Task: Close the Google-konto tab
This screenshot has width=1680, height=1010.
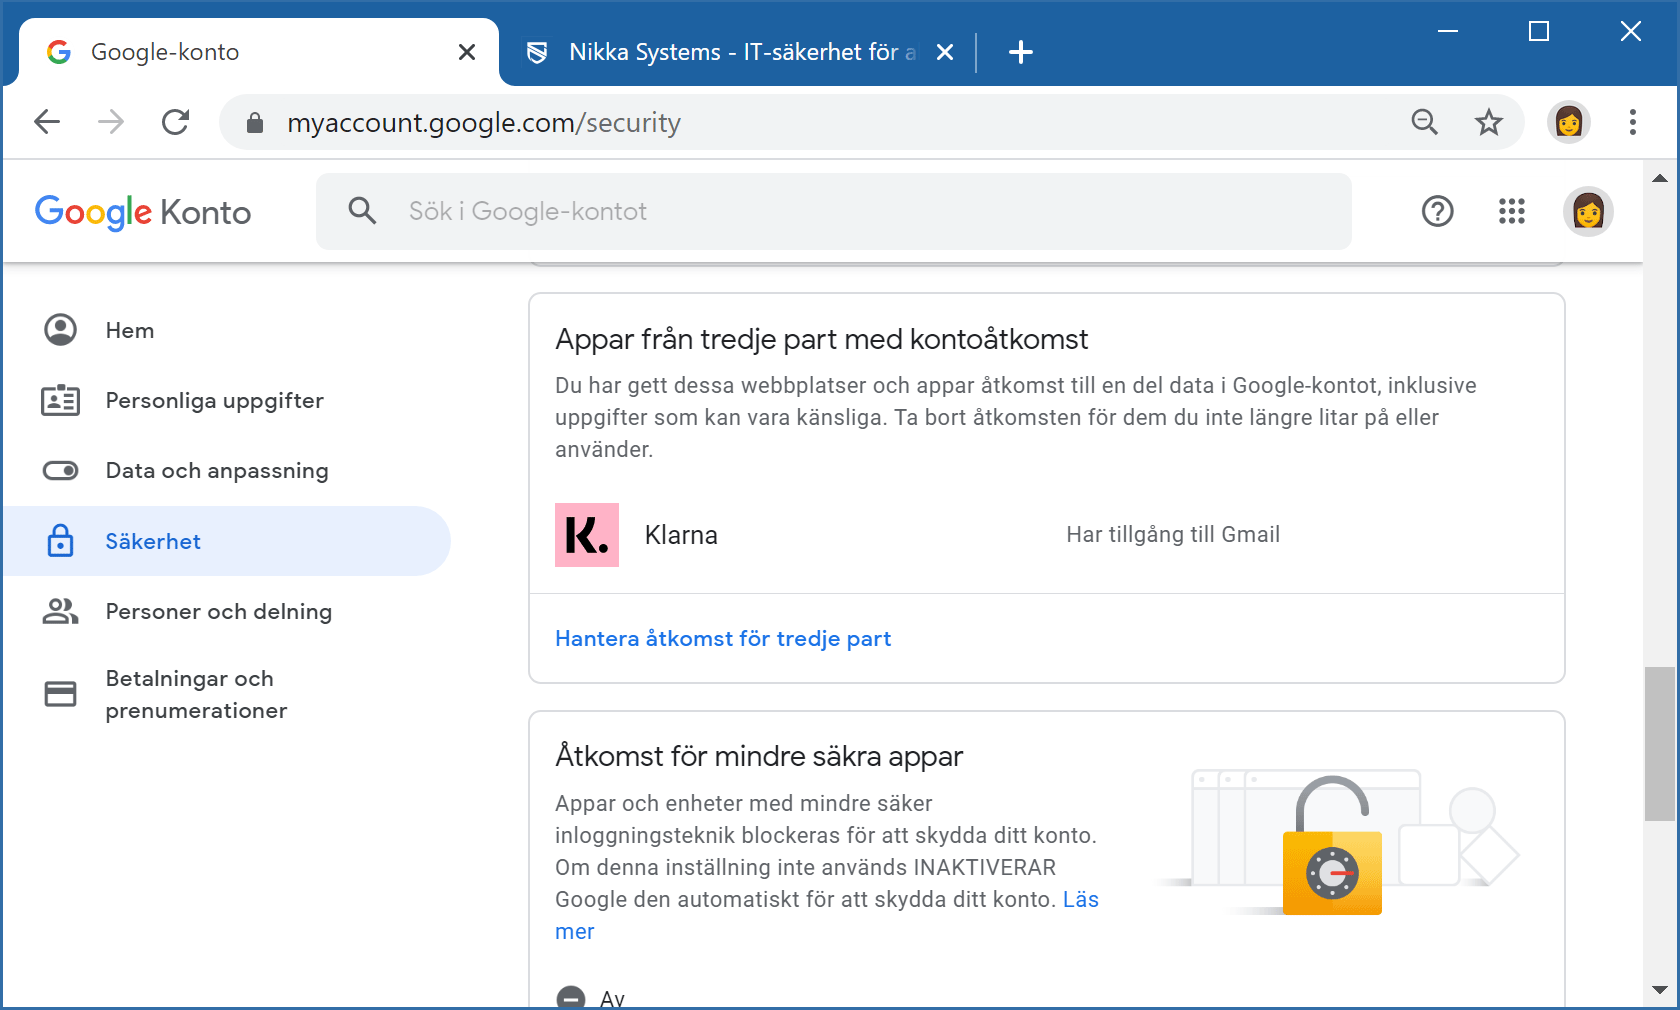Action: pos(467,52)
